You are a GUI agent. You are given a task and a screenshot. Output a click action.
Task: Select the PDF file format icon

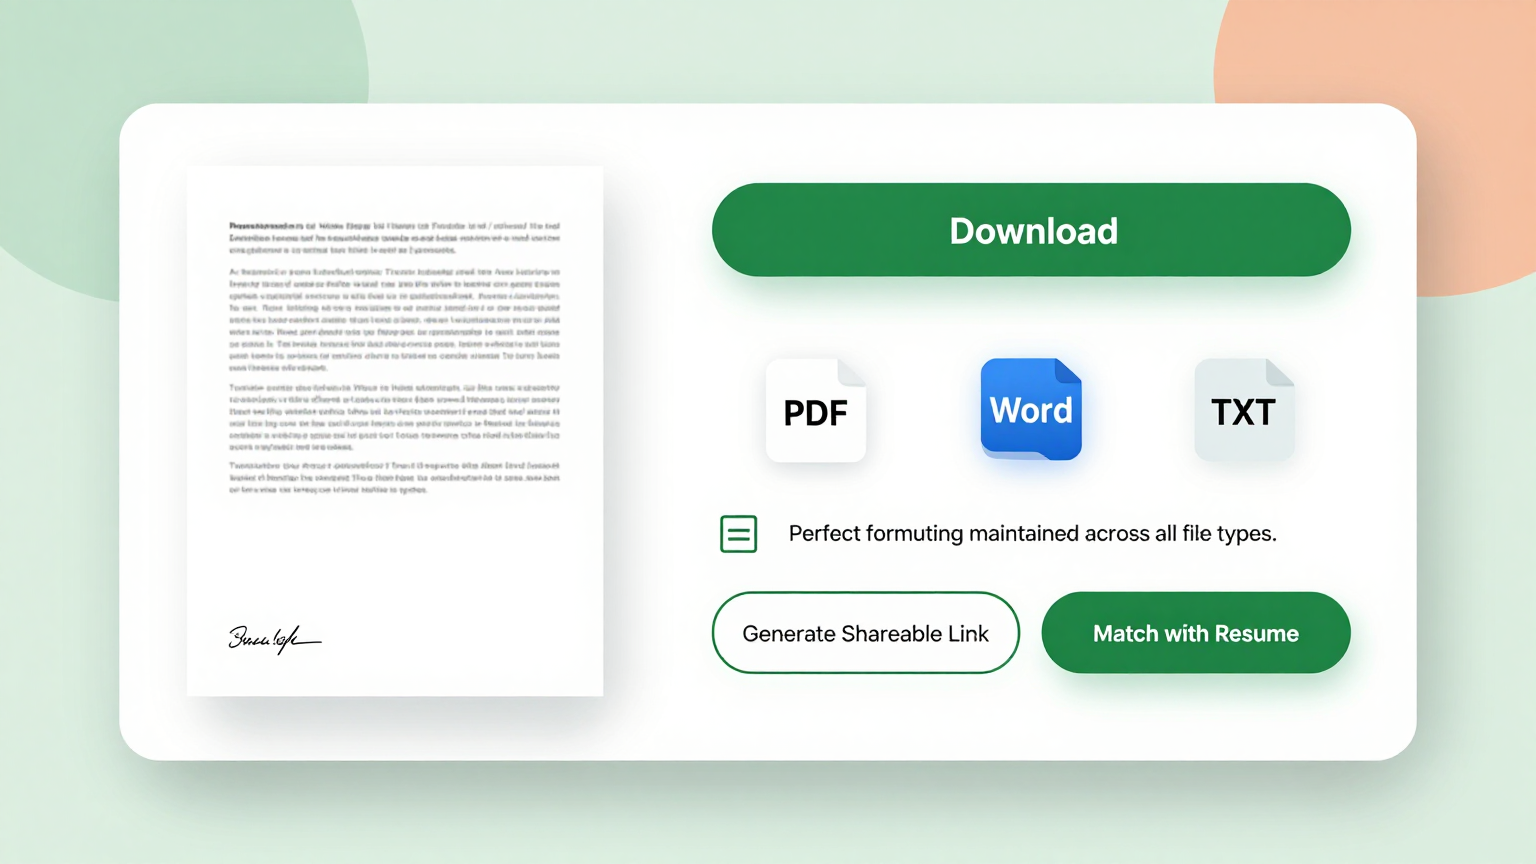click(x=815, y=412)
